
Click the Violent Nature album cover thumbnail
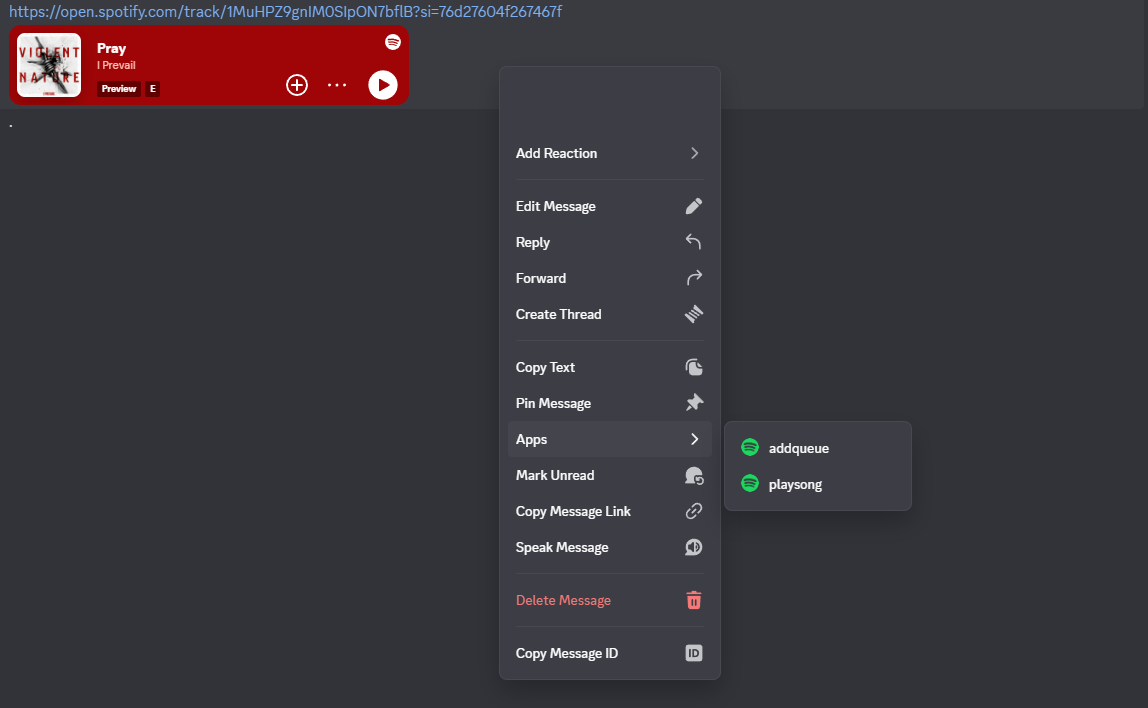pos(49,65)
